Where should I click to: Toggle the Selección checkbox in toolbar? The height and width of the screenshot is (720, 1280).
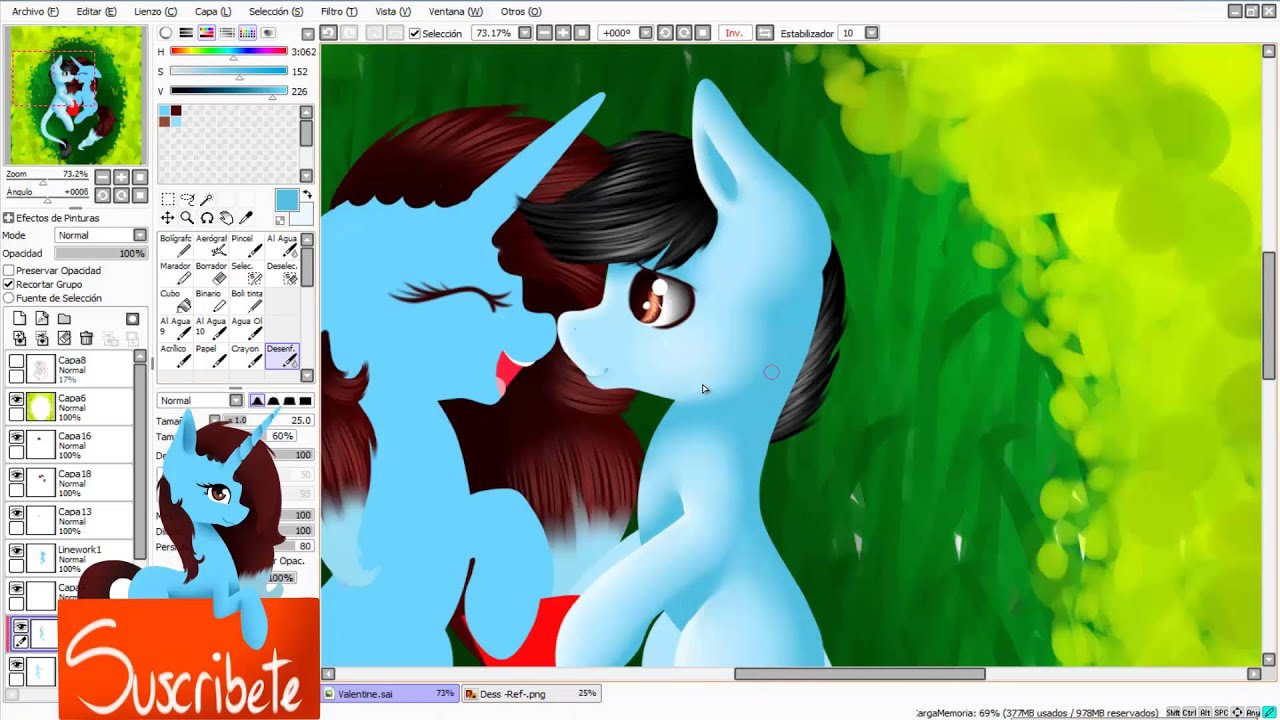click(415, 33)
